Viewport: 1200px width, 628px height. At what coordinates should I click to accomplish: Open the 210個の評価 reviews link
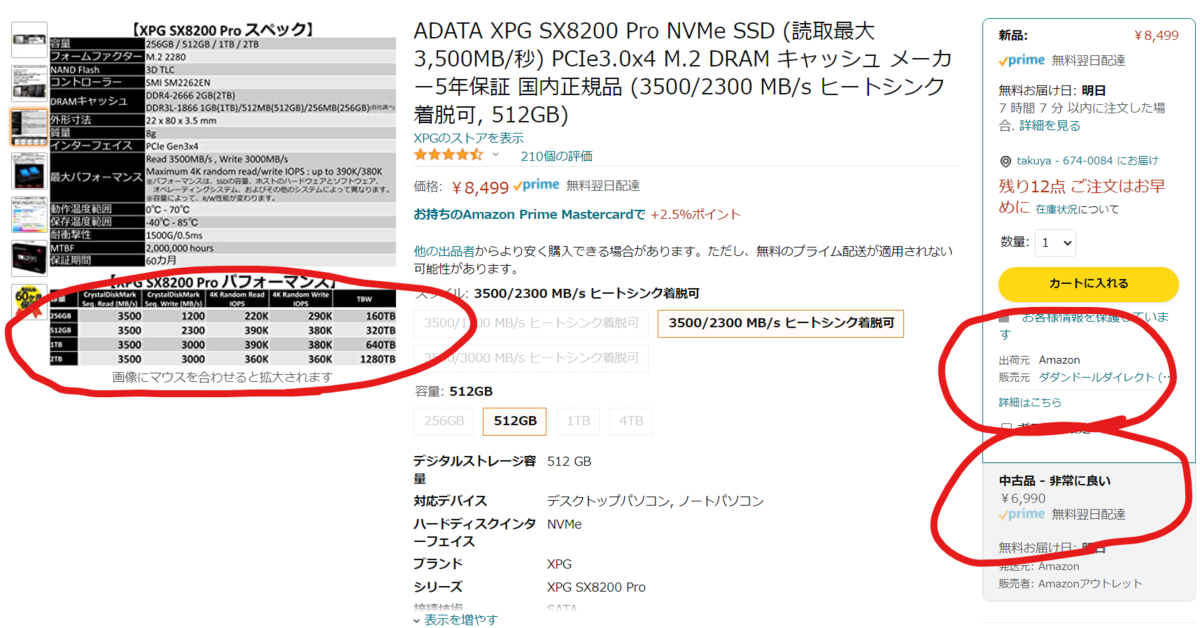556,156
